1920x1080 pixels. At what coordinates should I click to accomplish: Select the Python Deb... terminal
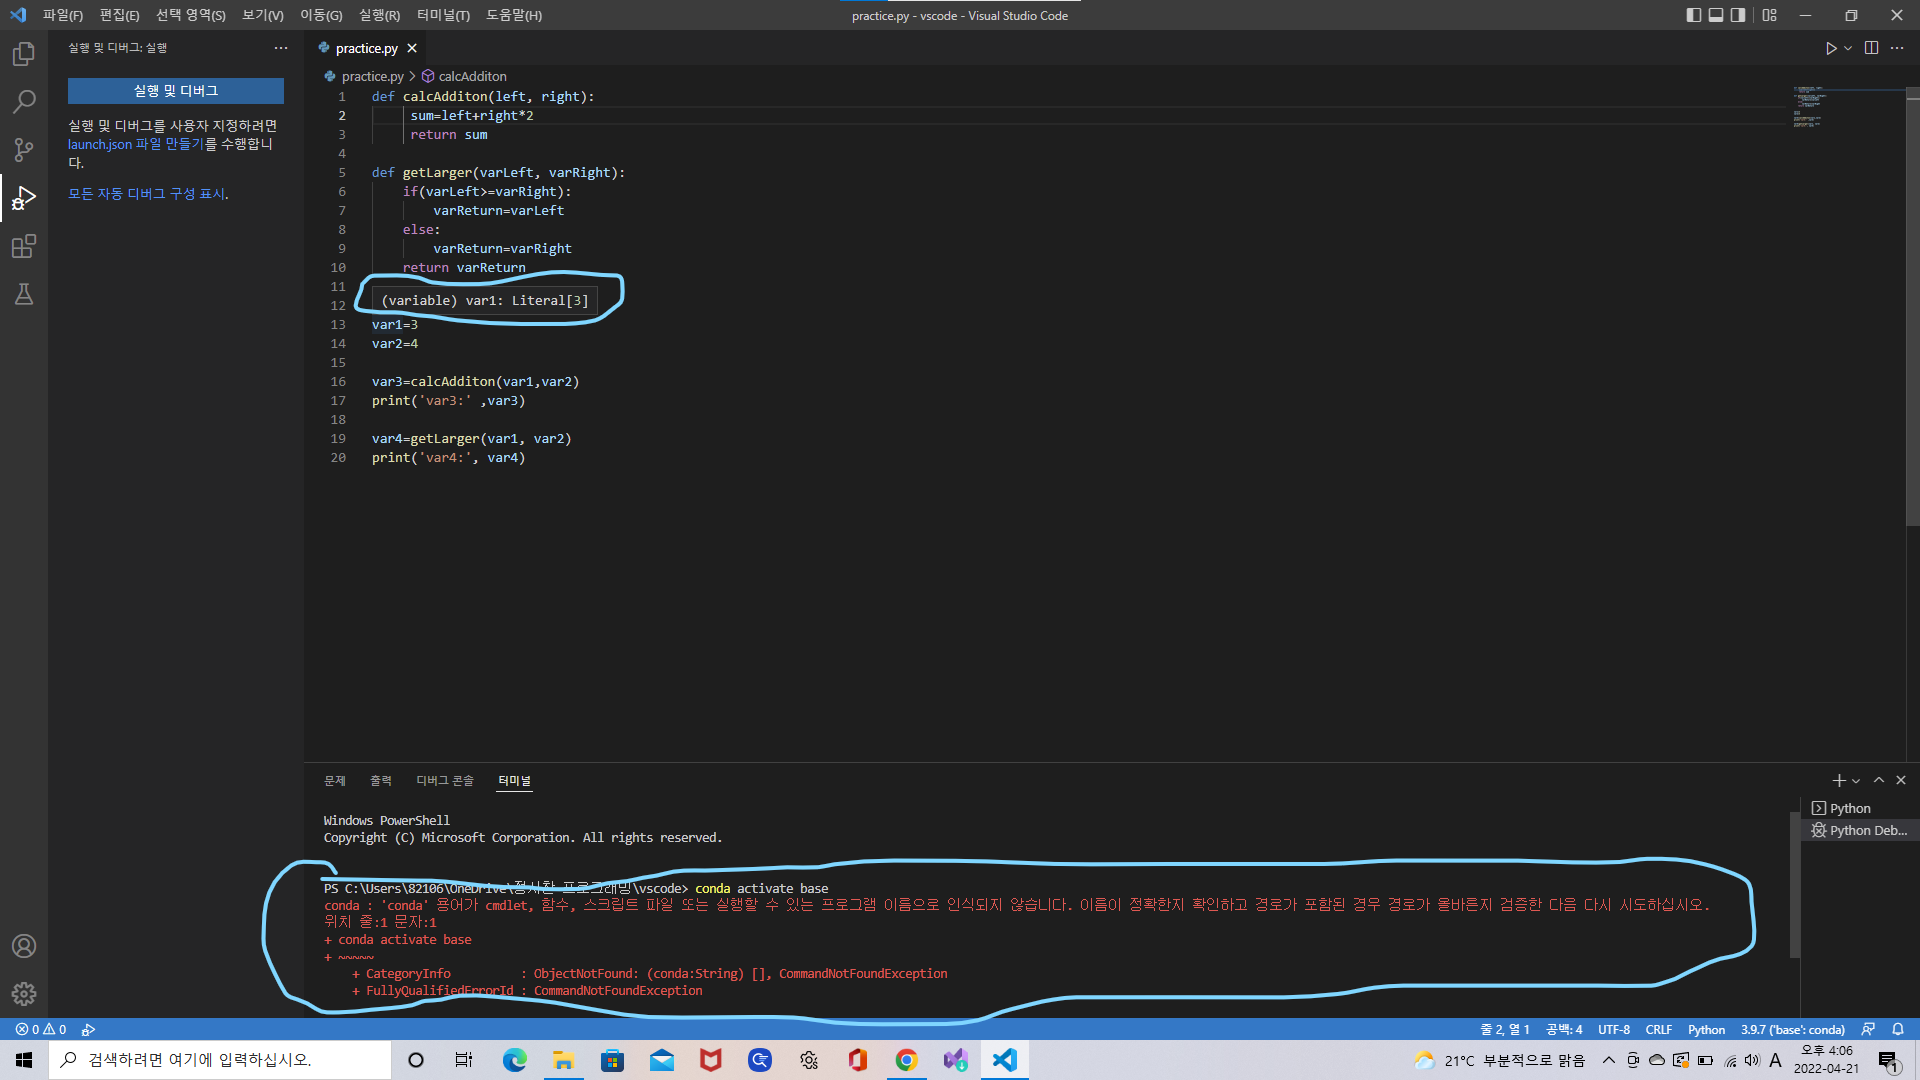[1858, 830]
